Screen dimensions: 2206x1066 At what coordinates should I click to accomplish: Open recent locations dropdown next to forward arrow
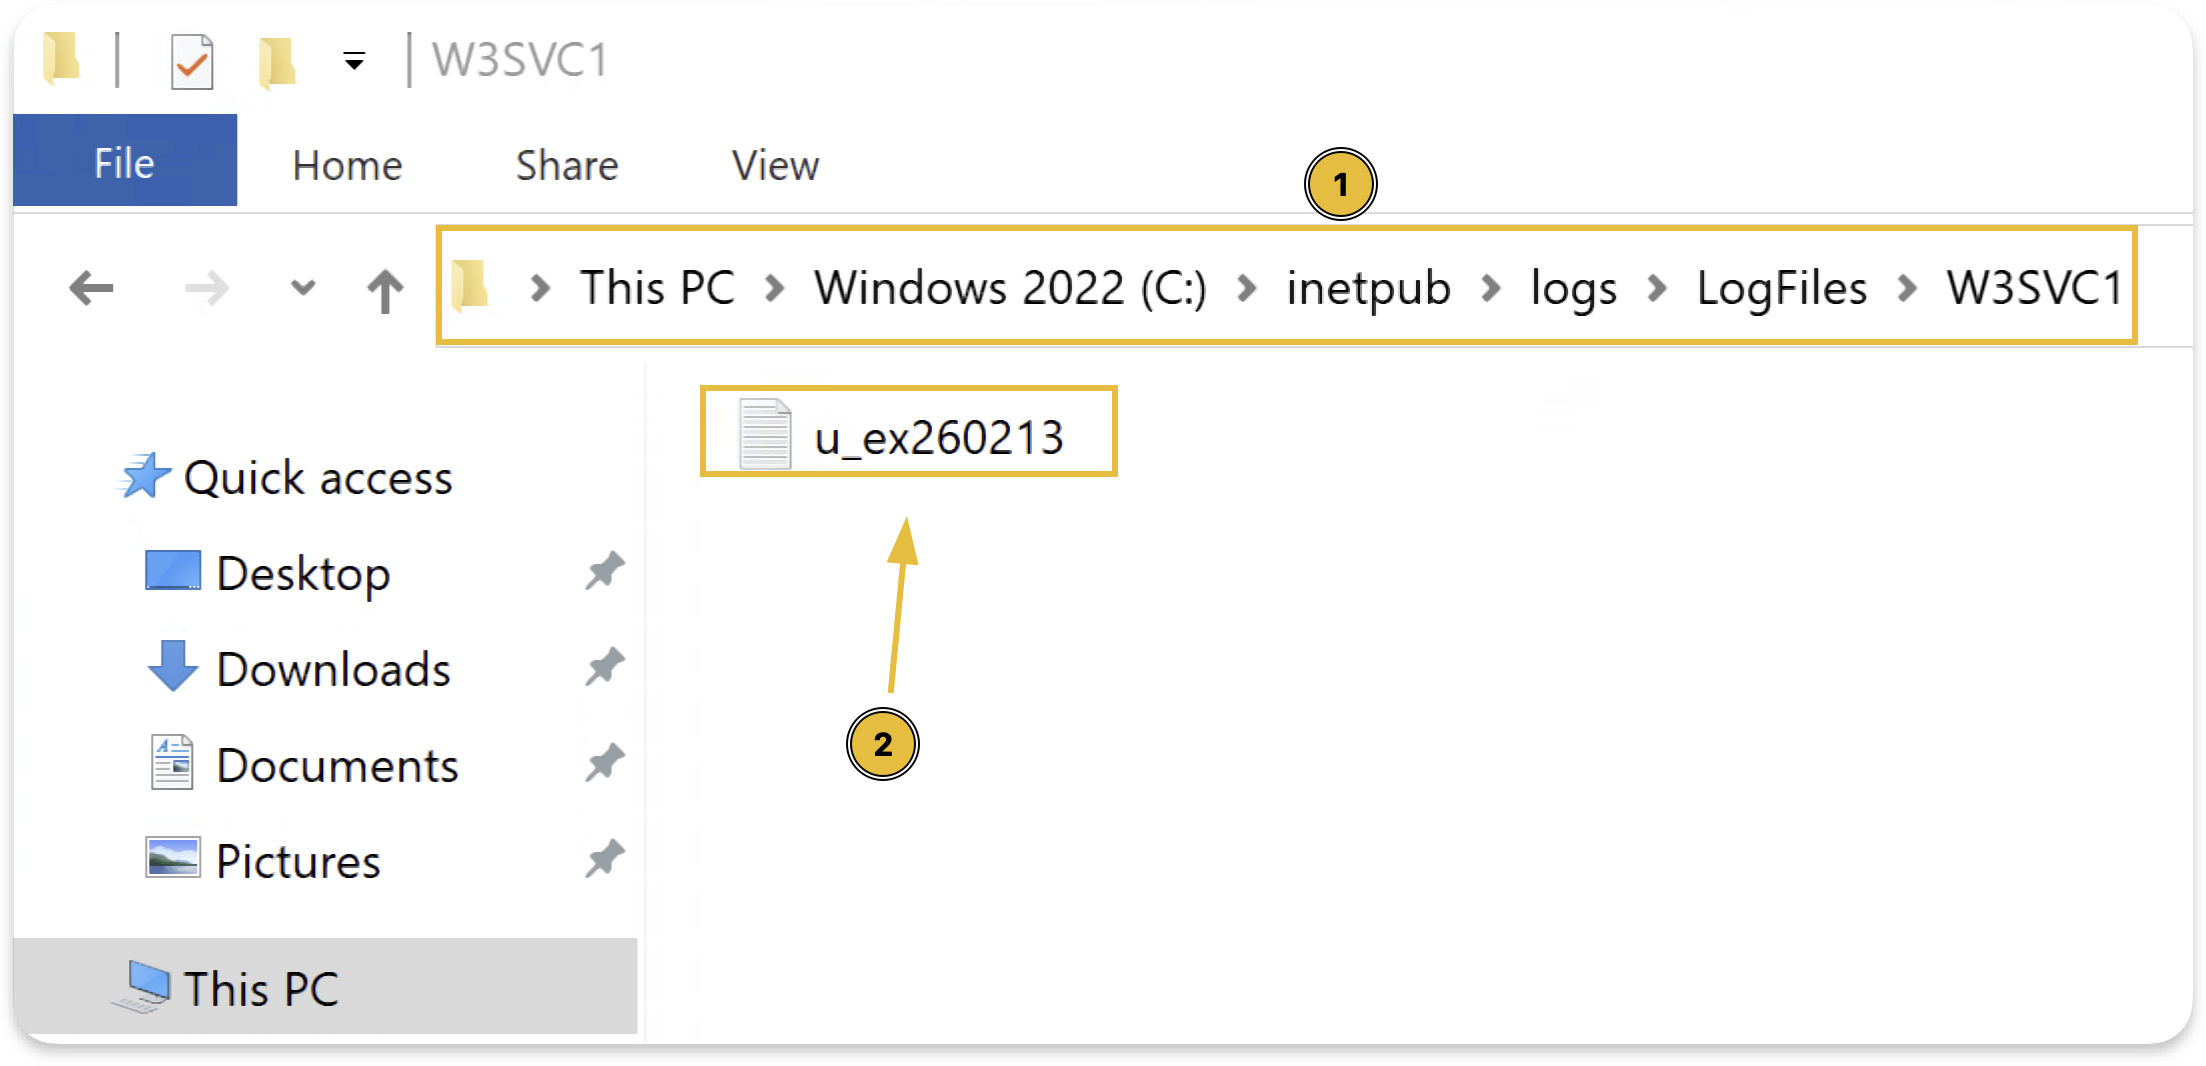(x=302, y=287)
